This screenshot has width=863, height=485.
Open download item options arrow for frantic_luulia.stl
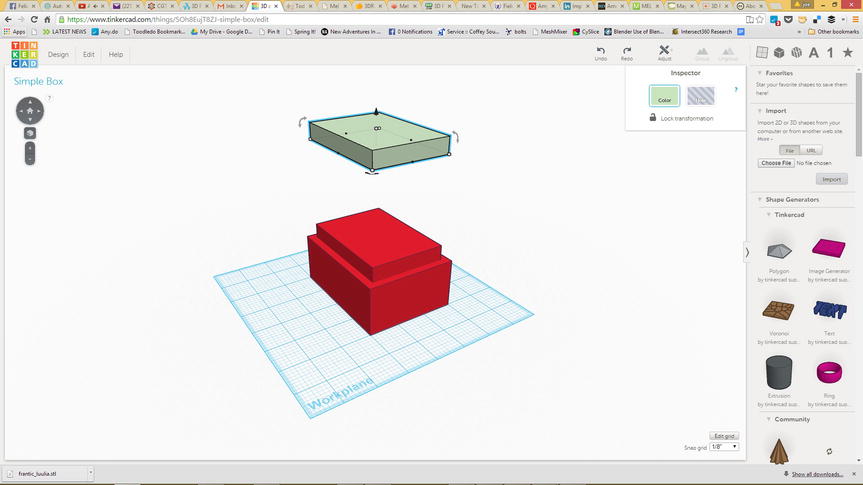tap(90, 473)
